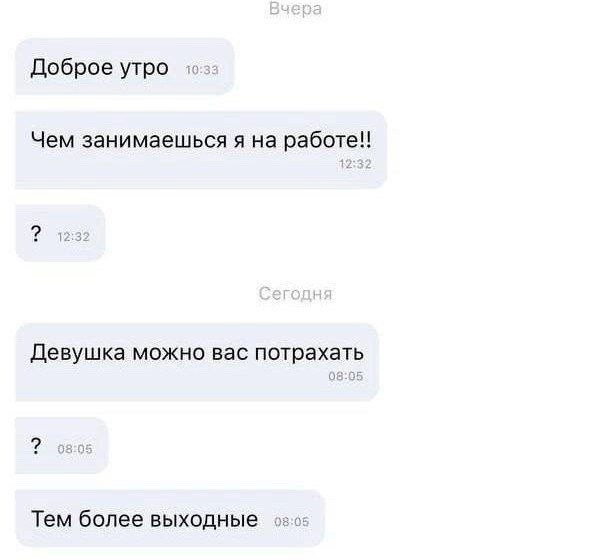The image size is (591, 560).
Task: Click the 08:05 timestamp beside the question mark
Action: (75, 449)
